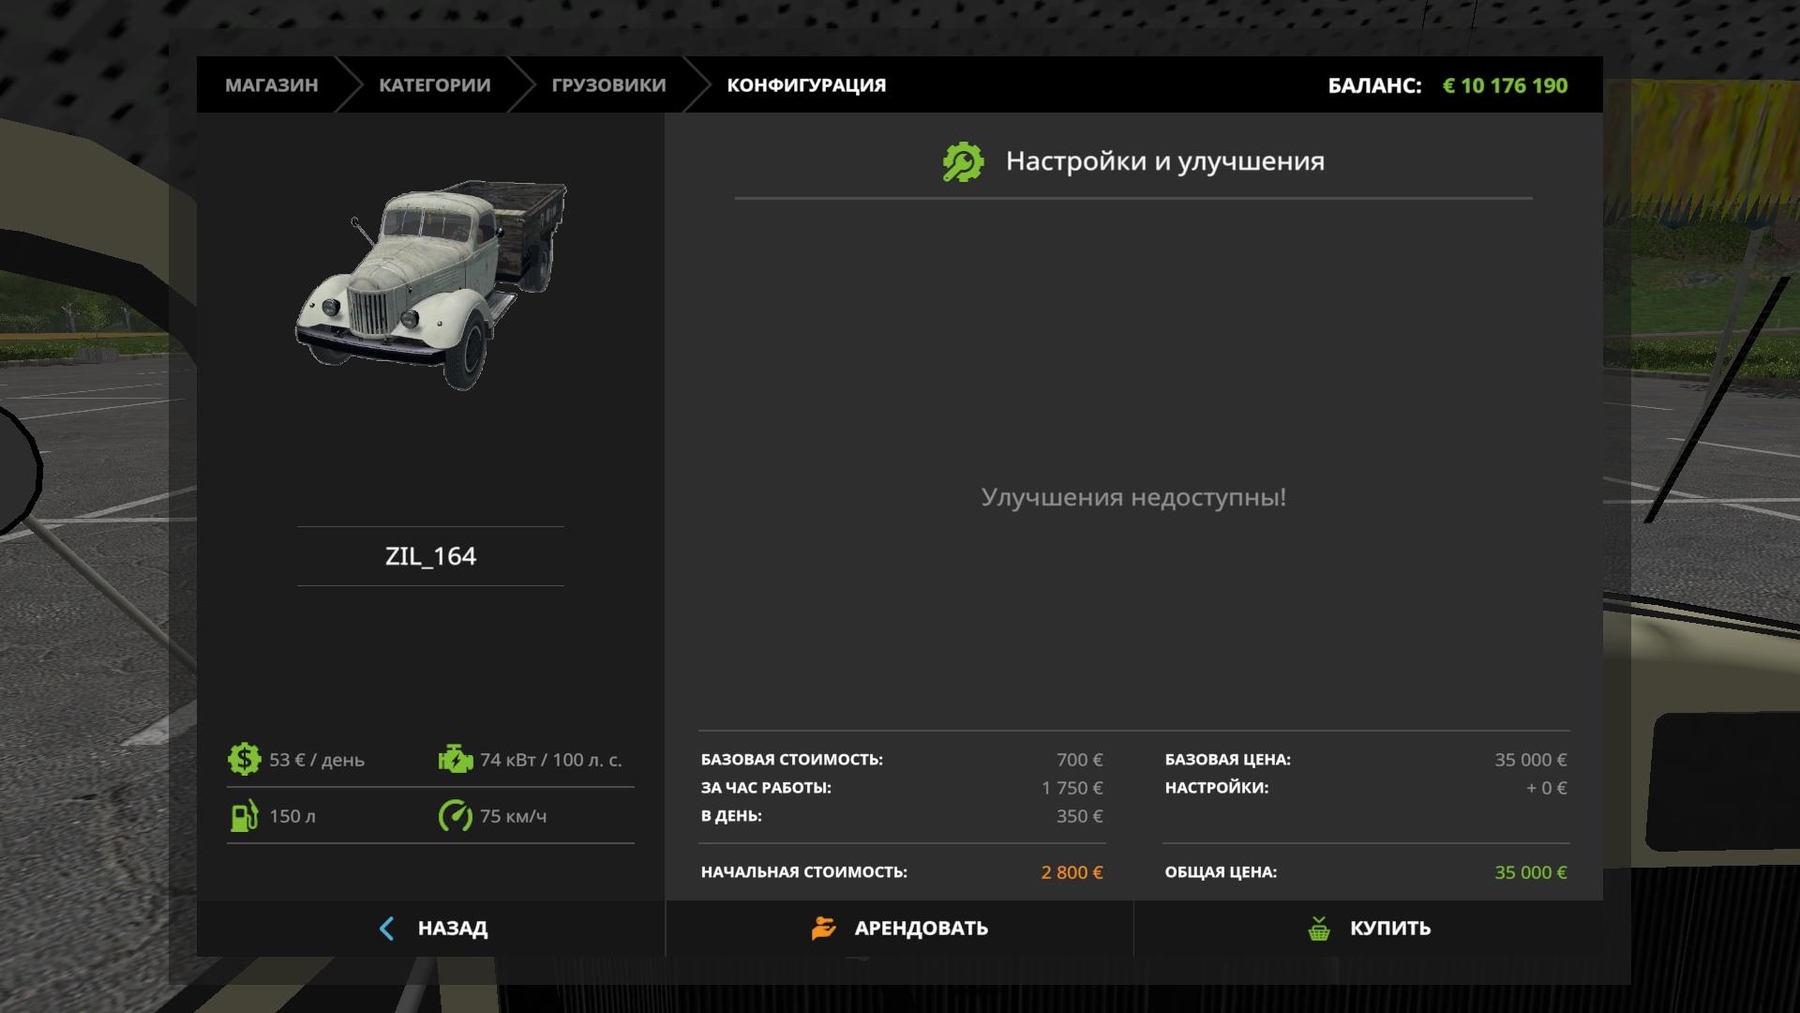Viewport: 1800px width, 1013px height.
Task: Go to the Магазин breadcrumb
Action: click(x=271, y=85)
